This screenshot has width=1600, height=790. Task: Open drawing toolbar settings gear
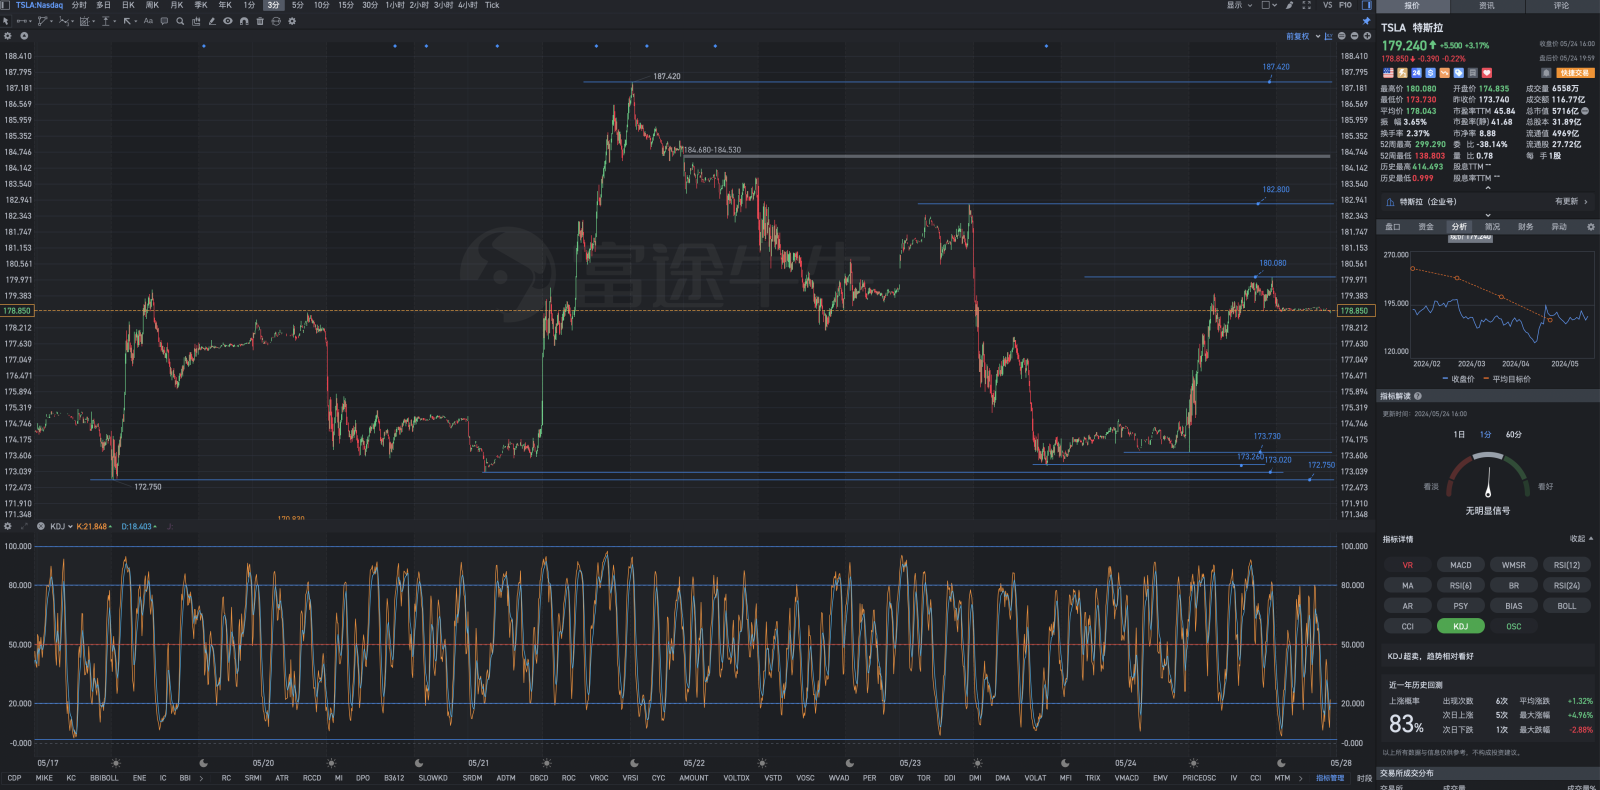tap(292, 21)
